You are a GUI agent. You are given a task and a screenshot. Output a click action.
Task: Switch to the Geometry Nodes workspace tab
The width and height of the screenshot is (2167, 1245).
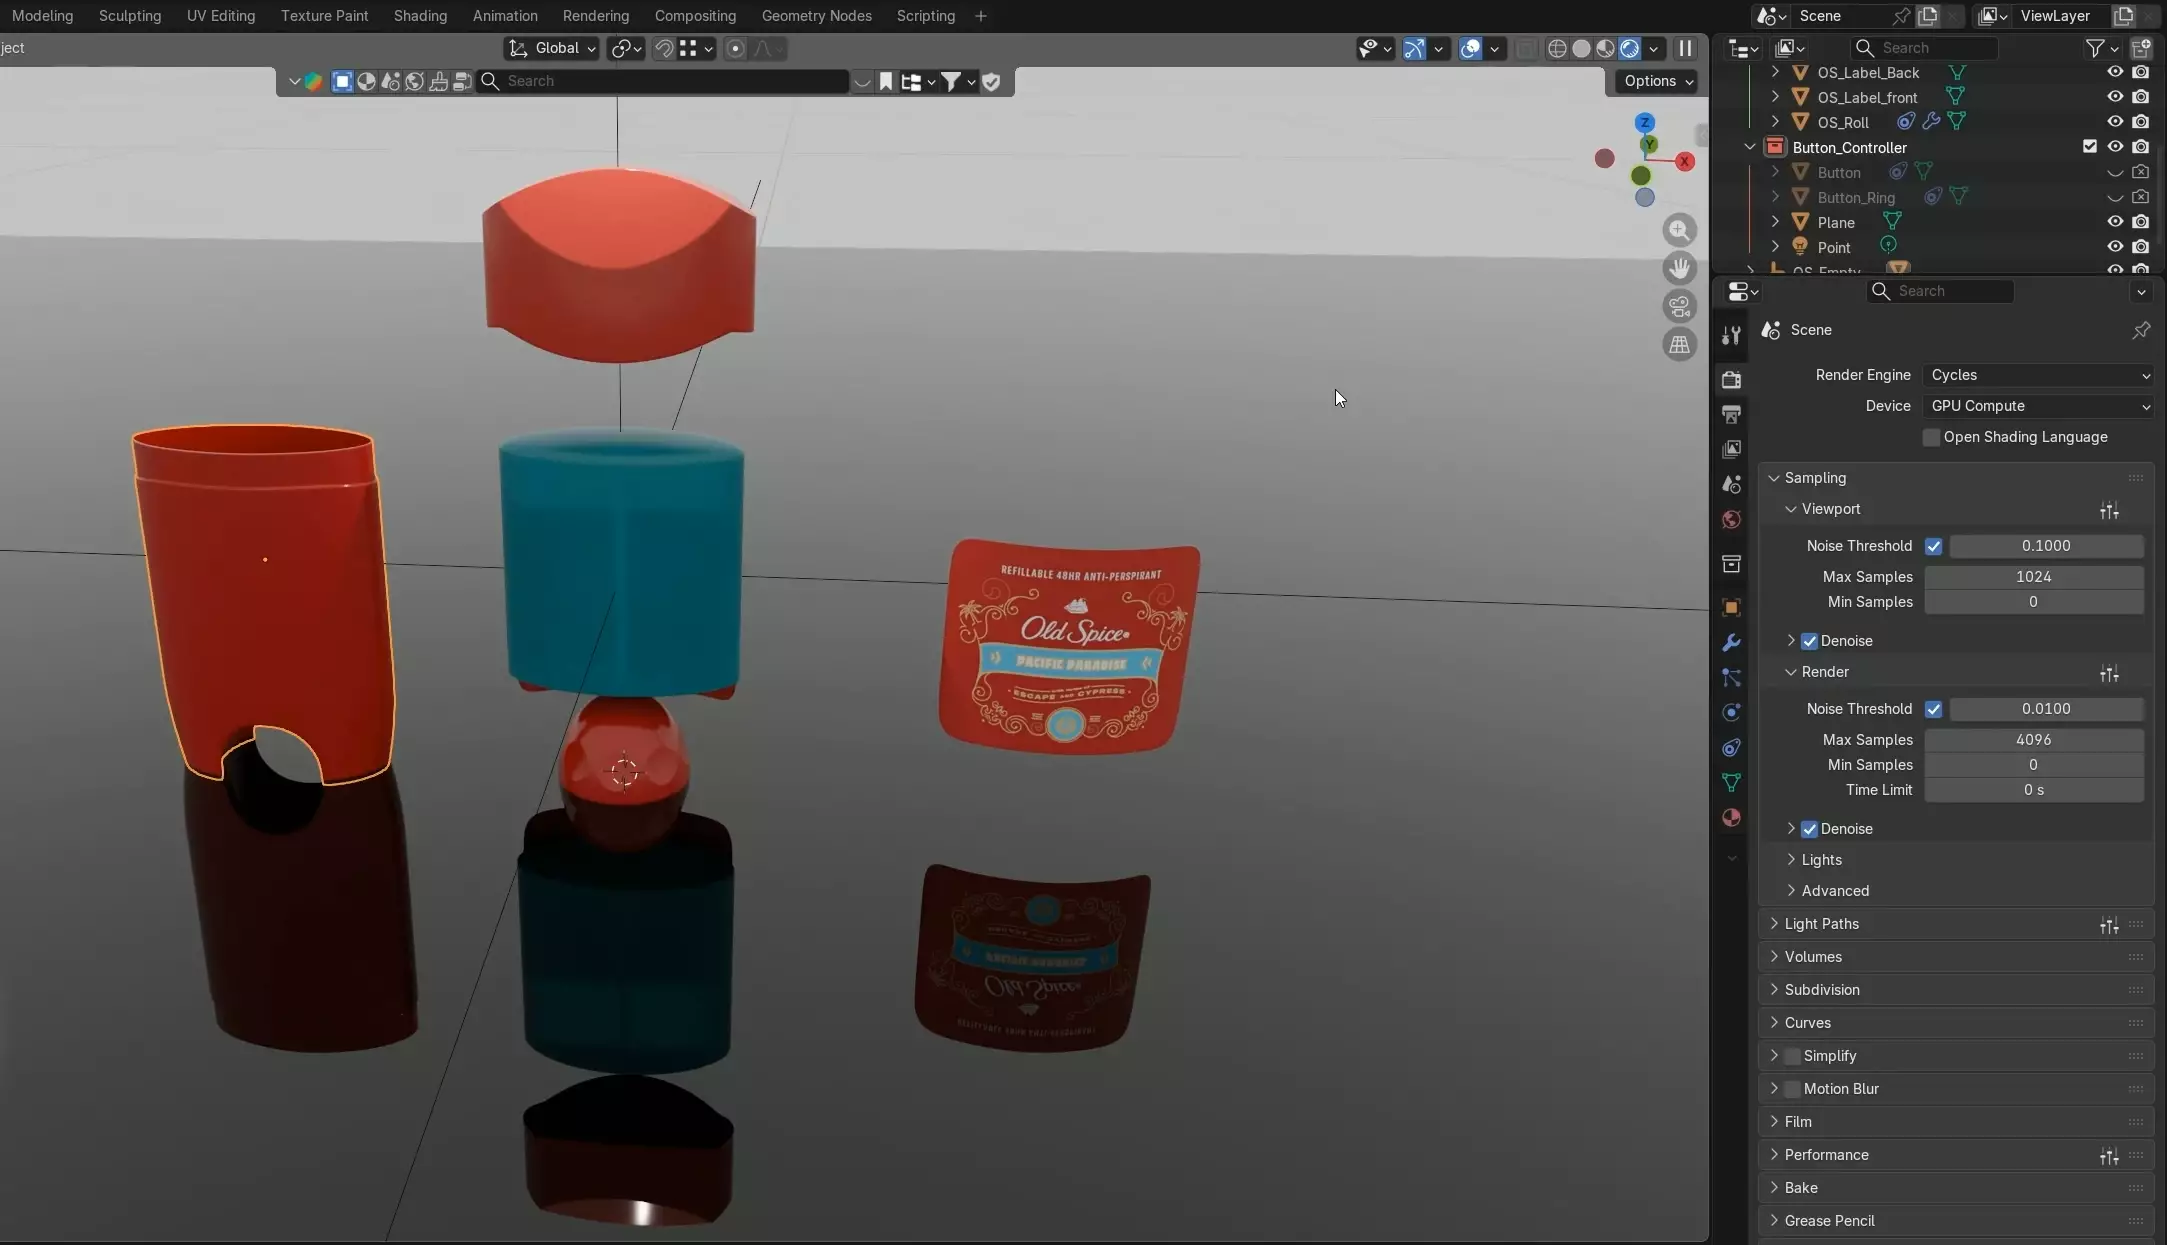[816, 16]
